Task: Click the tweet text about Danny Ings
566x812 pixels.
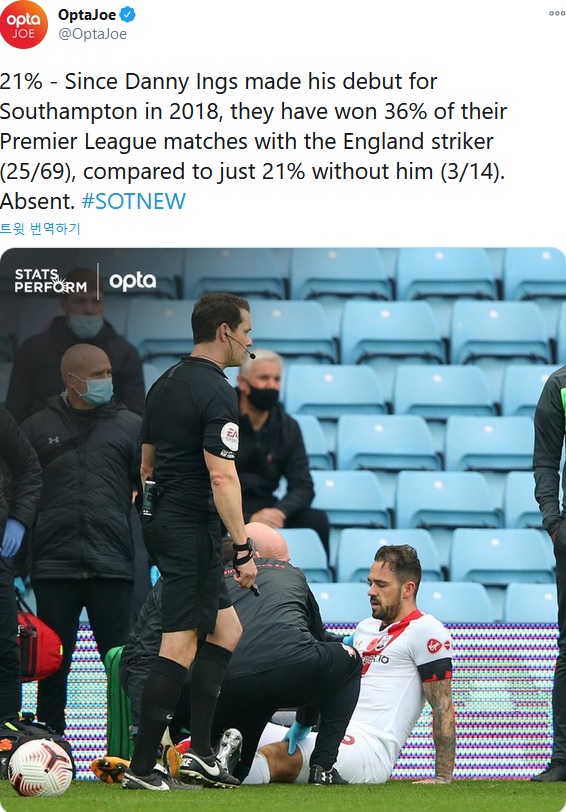Action: tap(253, 141)
